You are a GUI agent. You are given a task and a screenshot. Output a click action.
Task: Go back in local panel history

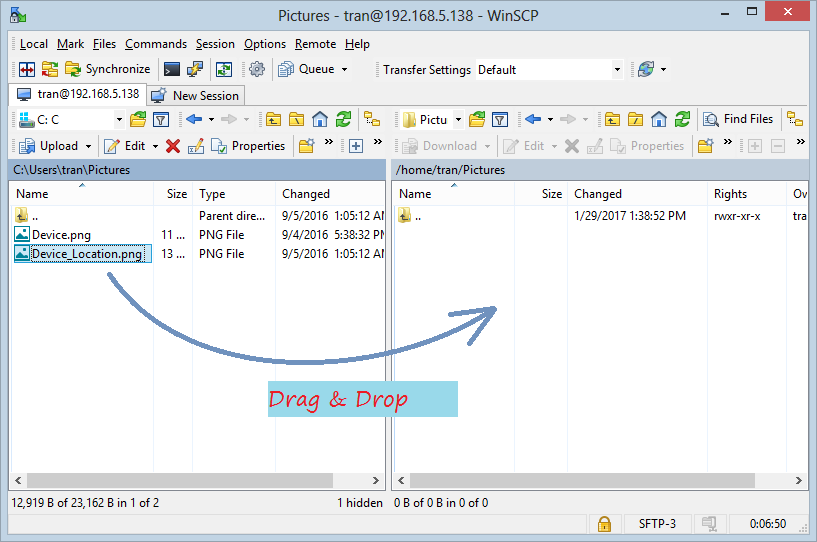(x=194, y=120)
